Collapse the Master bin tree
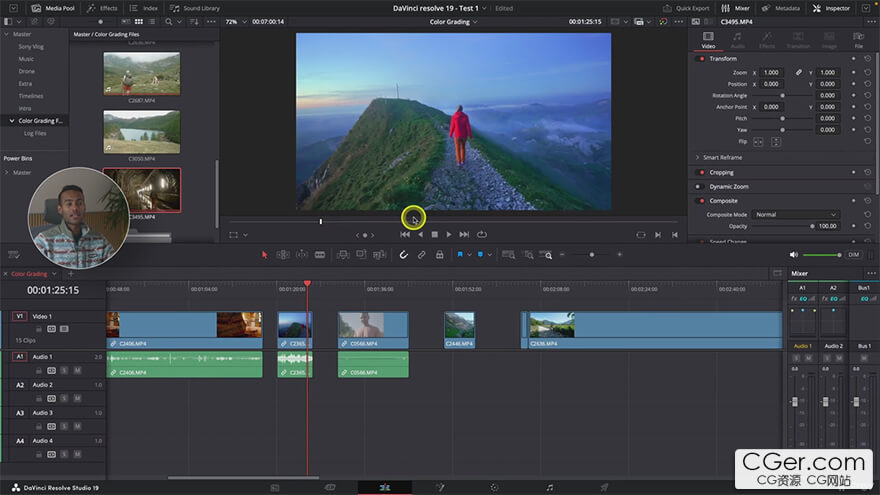The height and width of the screenshot is (495, 880). click(7, 34)
